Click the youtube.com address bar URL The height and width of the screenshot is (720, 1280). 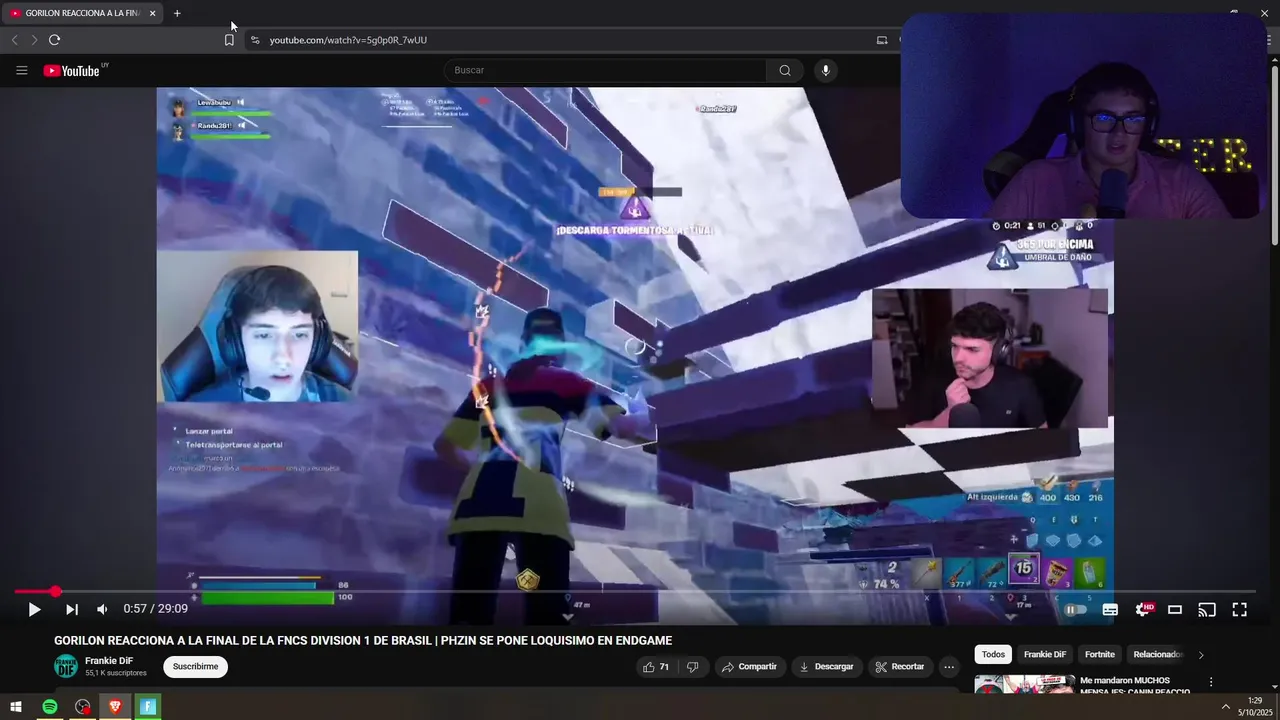pos(348,40)
